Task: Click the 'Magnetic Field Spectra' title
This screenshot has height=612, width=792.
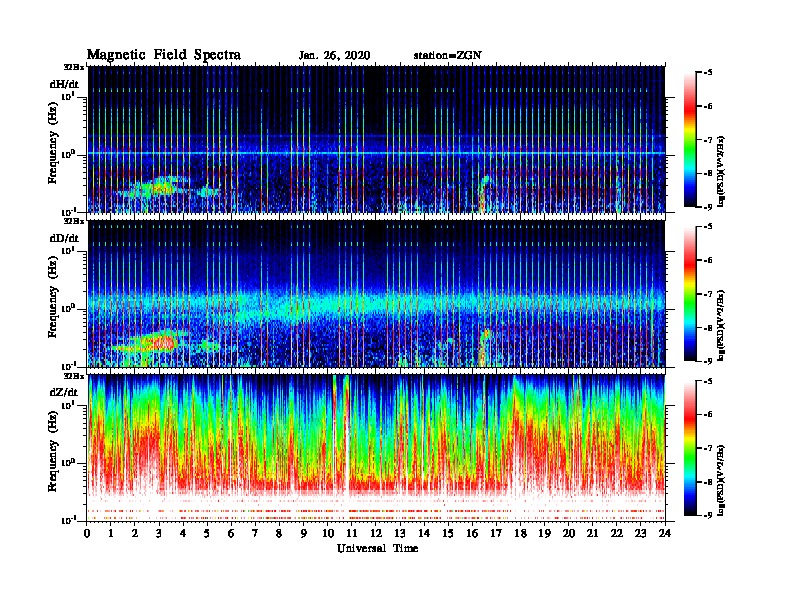Action: [x=164, y=55]
